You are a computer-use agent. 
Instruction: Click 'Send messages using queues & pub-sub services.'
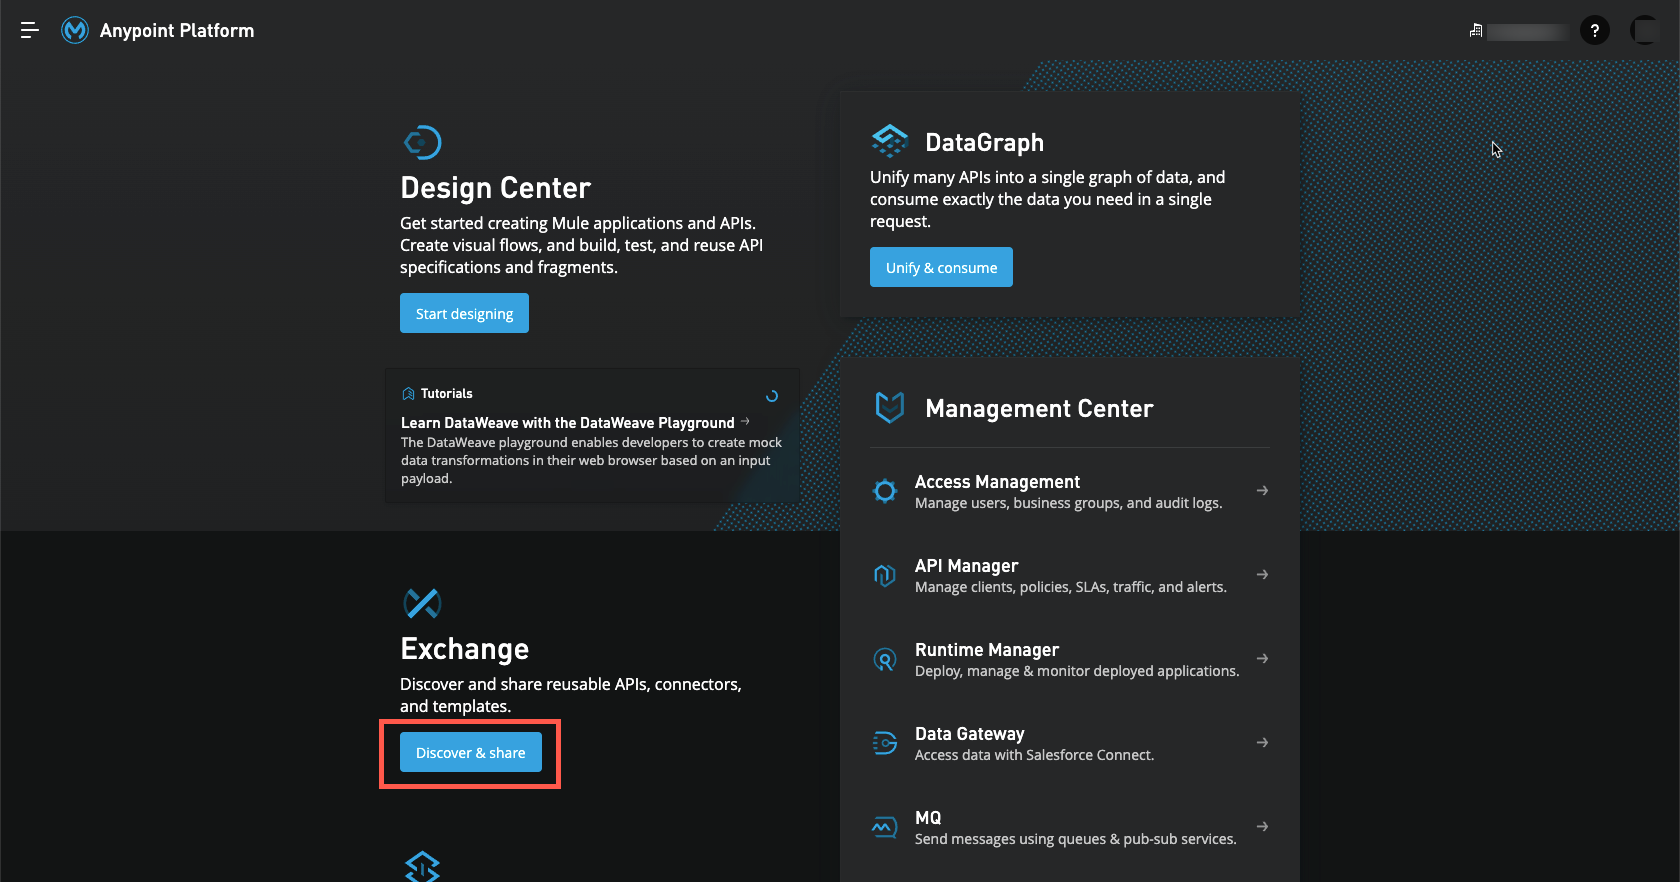pyautogui.click(x=1075, y=839)
